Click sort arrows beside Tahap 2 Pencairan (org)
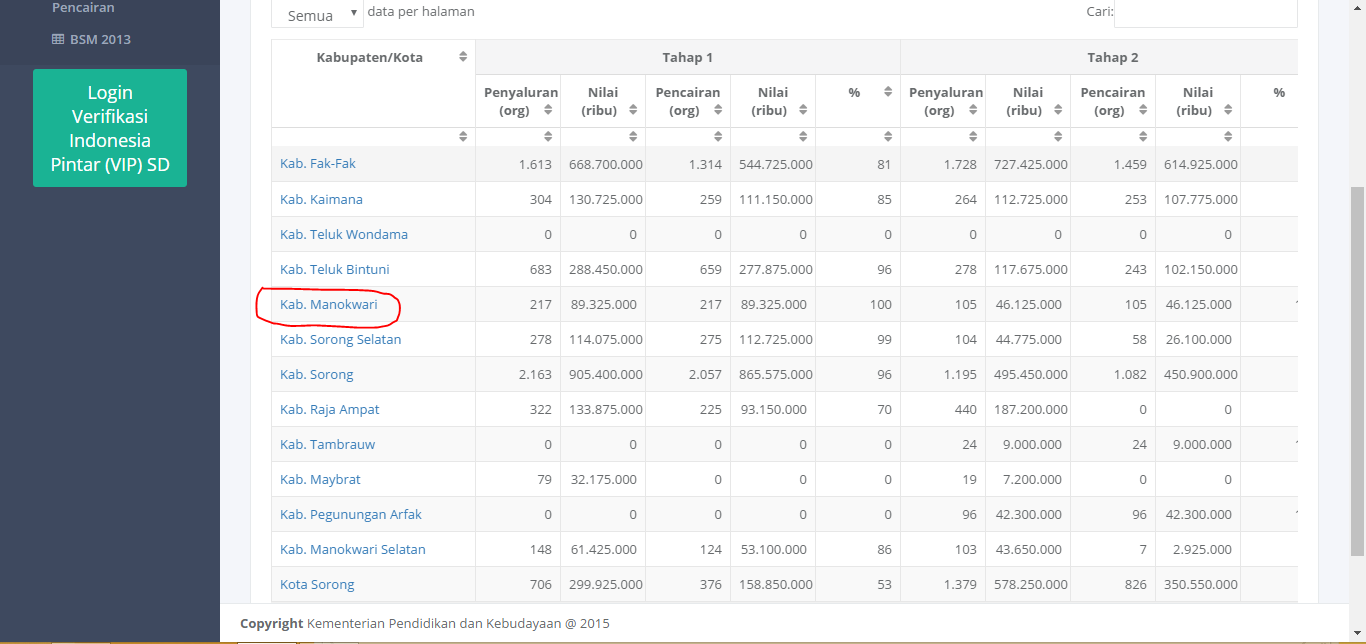Viewport: 1366px width, 644px height. (x=1143, y=110)
